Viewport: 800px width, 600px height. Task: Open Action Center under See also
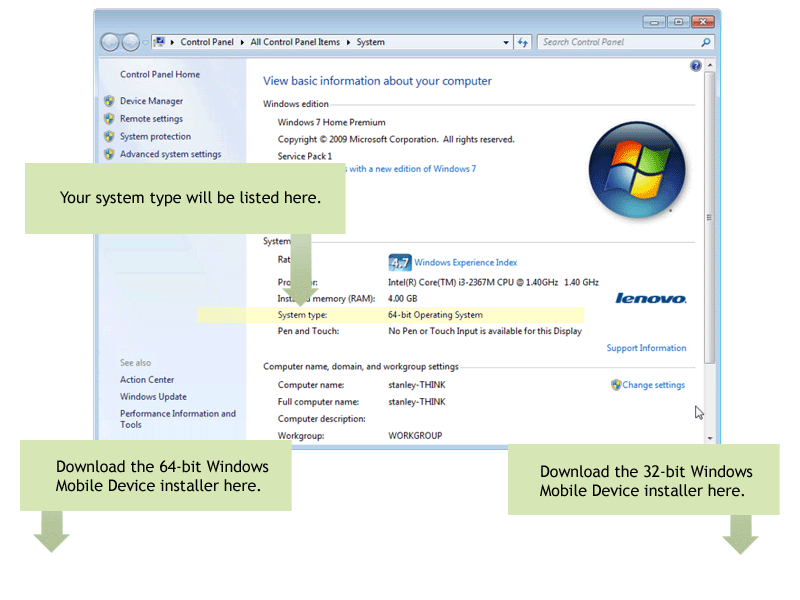click(x=147, y=380)
